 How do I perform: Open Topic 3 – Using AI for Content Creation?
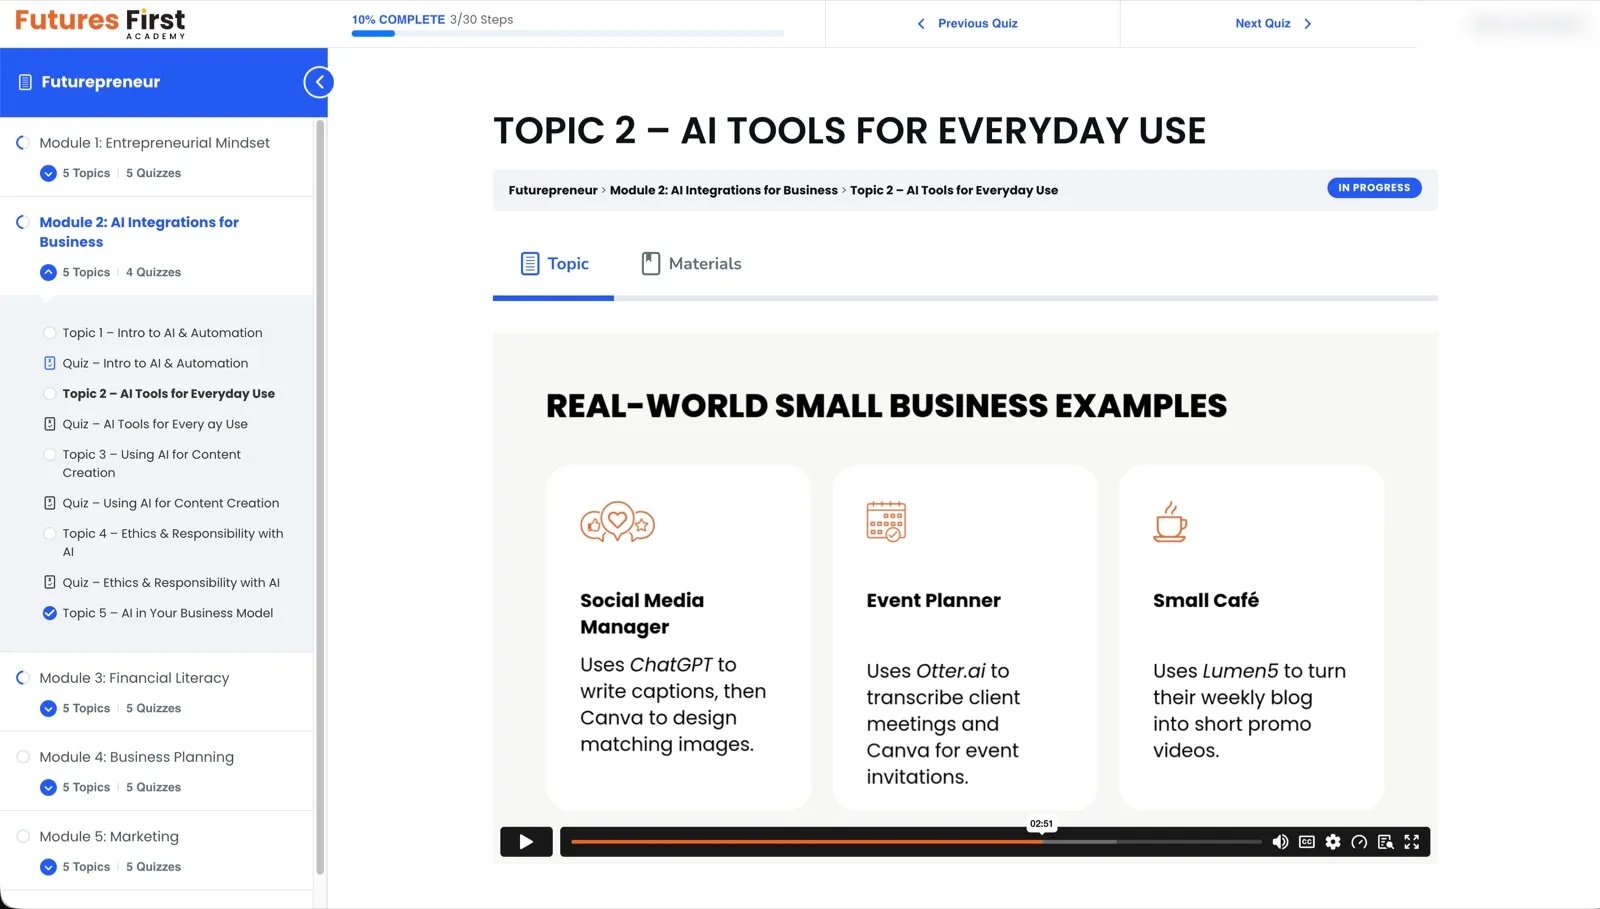point(151,463)
